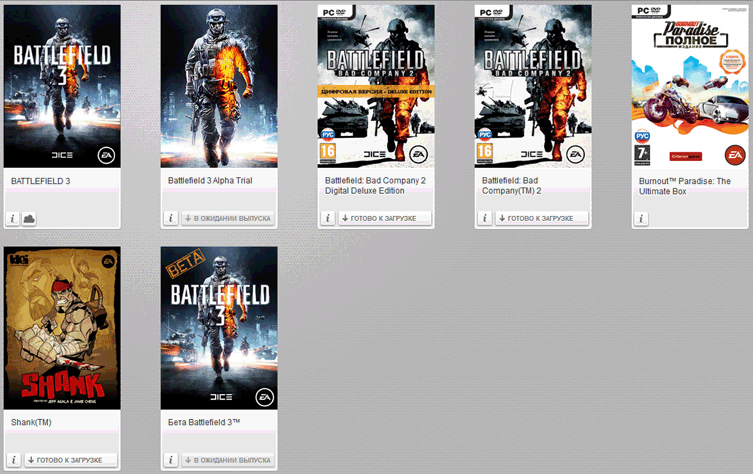
Task: Click the info icon under Shank(TM)
Action: tap(13, 460)
